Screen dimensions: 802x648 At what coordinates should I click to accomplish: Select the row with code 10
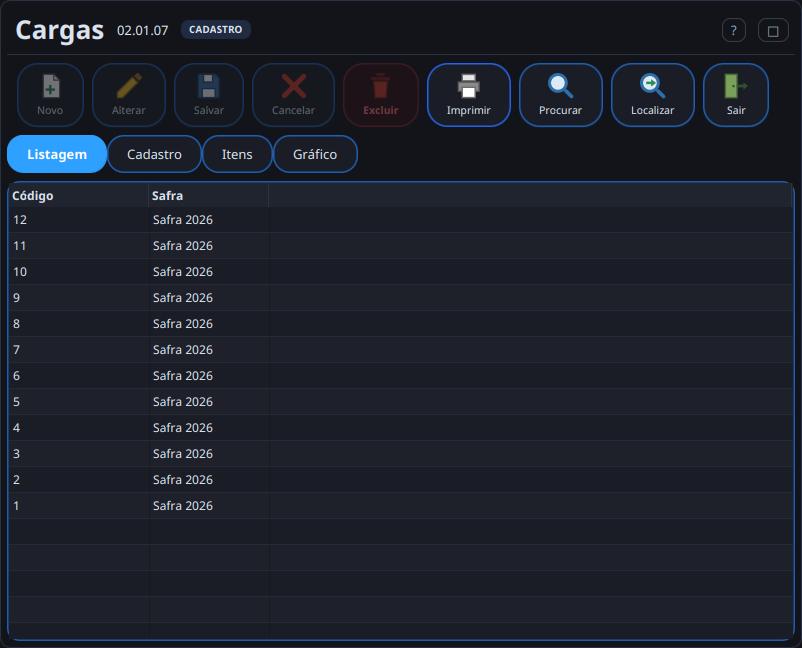(400, 272)
